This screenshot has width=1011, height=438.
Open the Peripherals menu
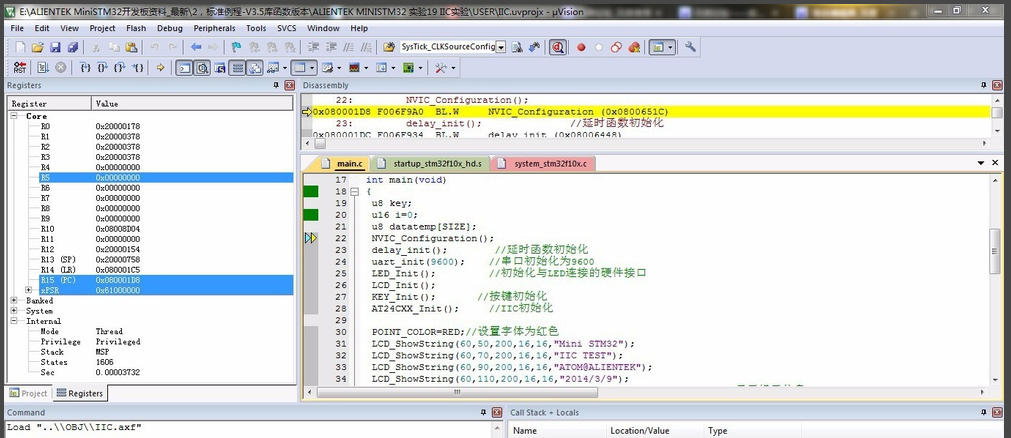(214, 28)
